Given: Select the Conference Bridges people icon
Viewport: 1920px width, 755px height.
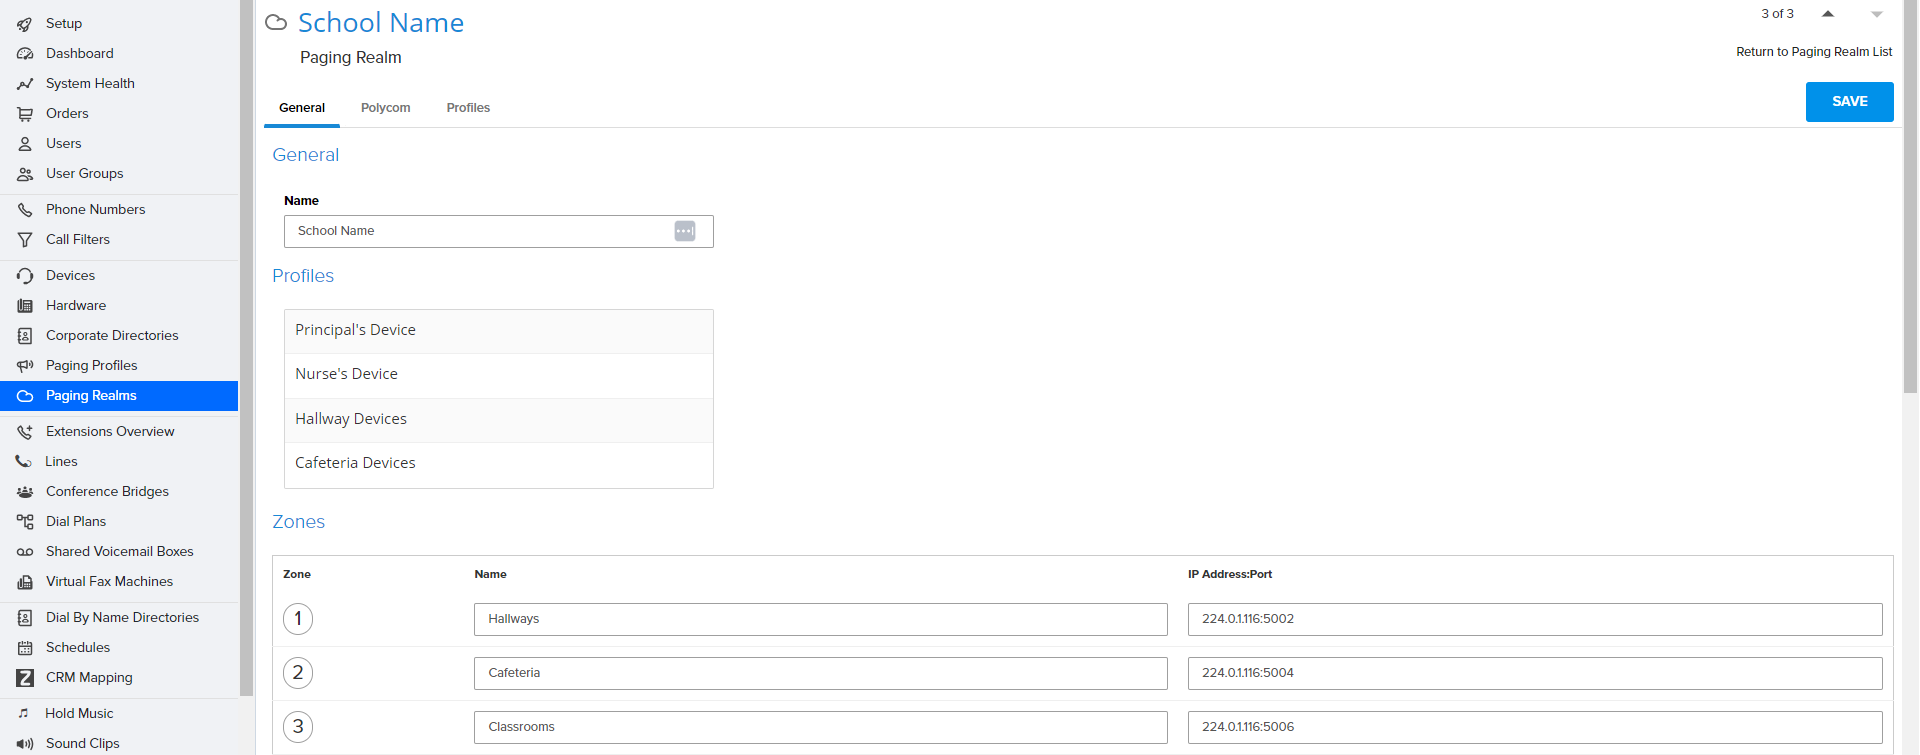Looking at the screenshot, I should tap(26, 491).
